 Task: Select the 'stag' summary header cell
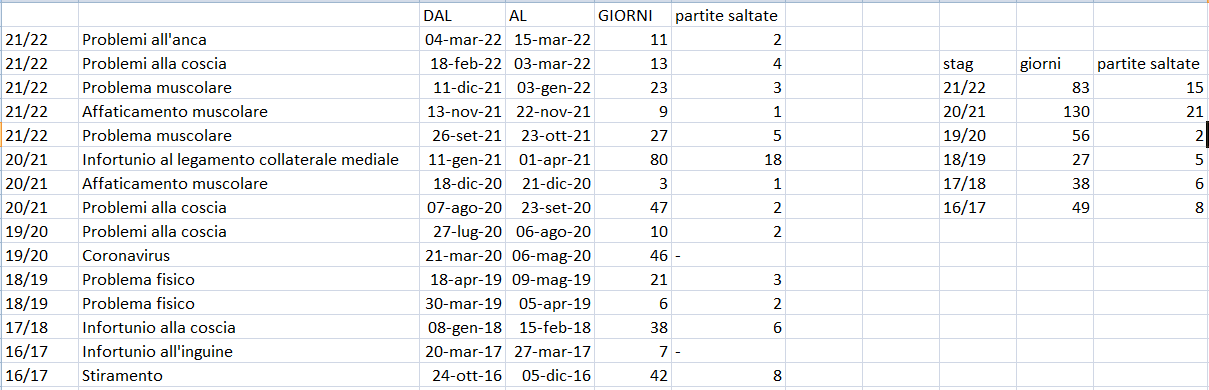pos(977,64)
